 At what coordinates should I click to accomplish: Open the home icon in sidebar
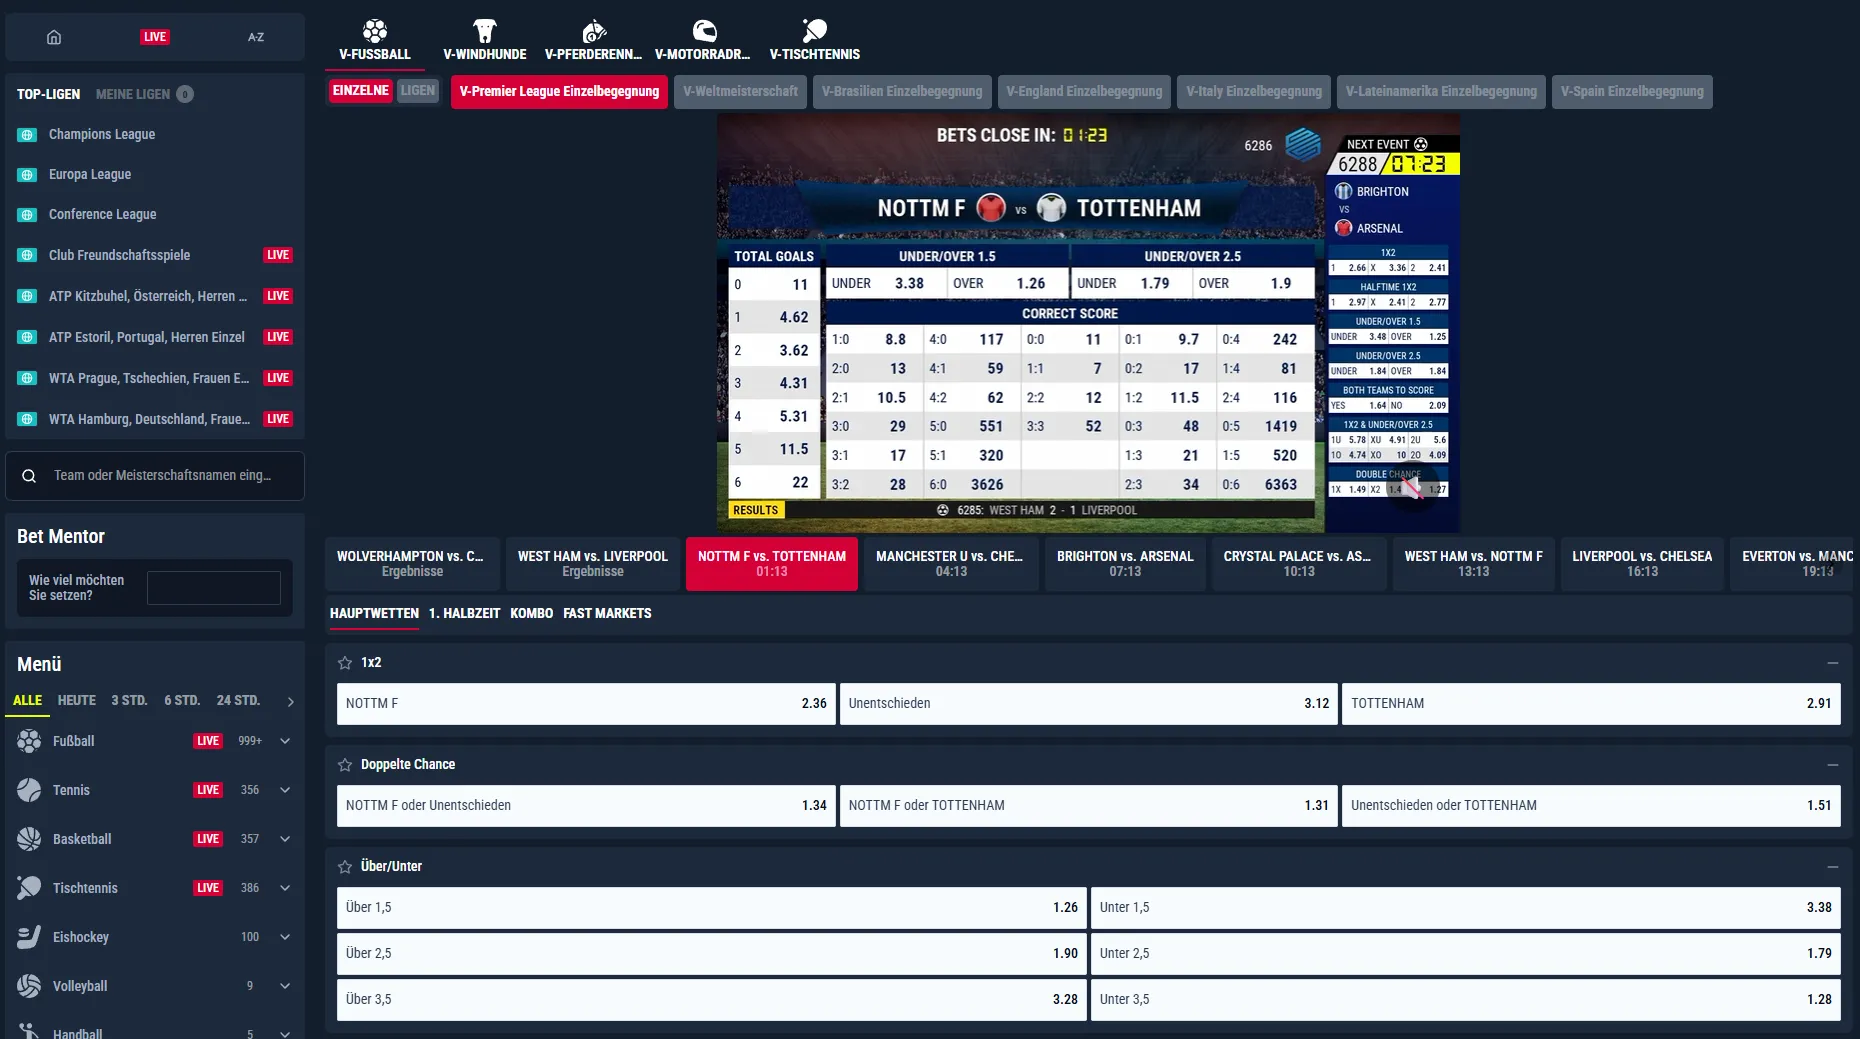coord(54,37)
